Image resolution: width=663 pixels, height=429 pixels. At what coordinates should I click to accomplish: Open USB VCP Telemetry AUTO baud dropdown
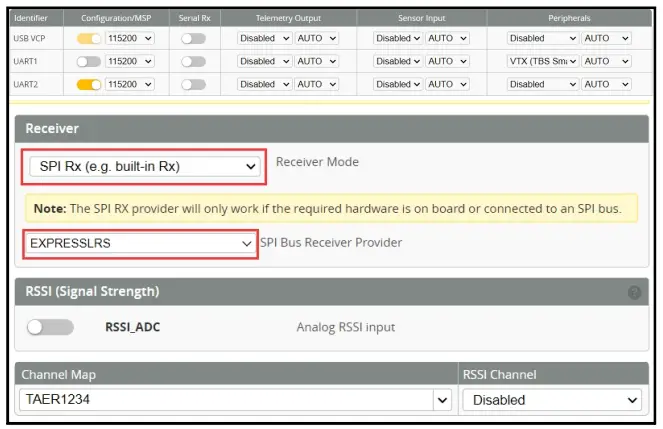318,38
